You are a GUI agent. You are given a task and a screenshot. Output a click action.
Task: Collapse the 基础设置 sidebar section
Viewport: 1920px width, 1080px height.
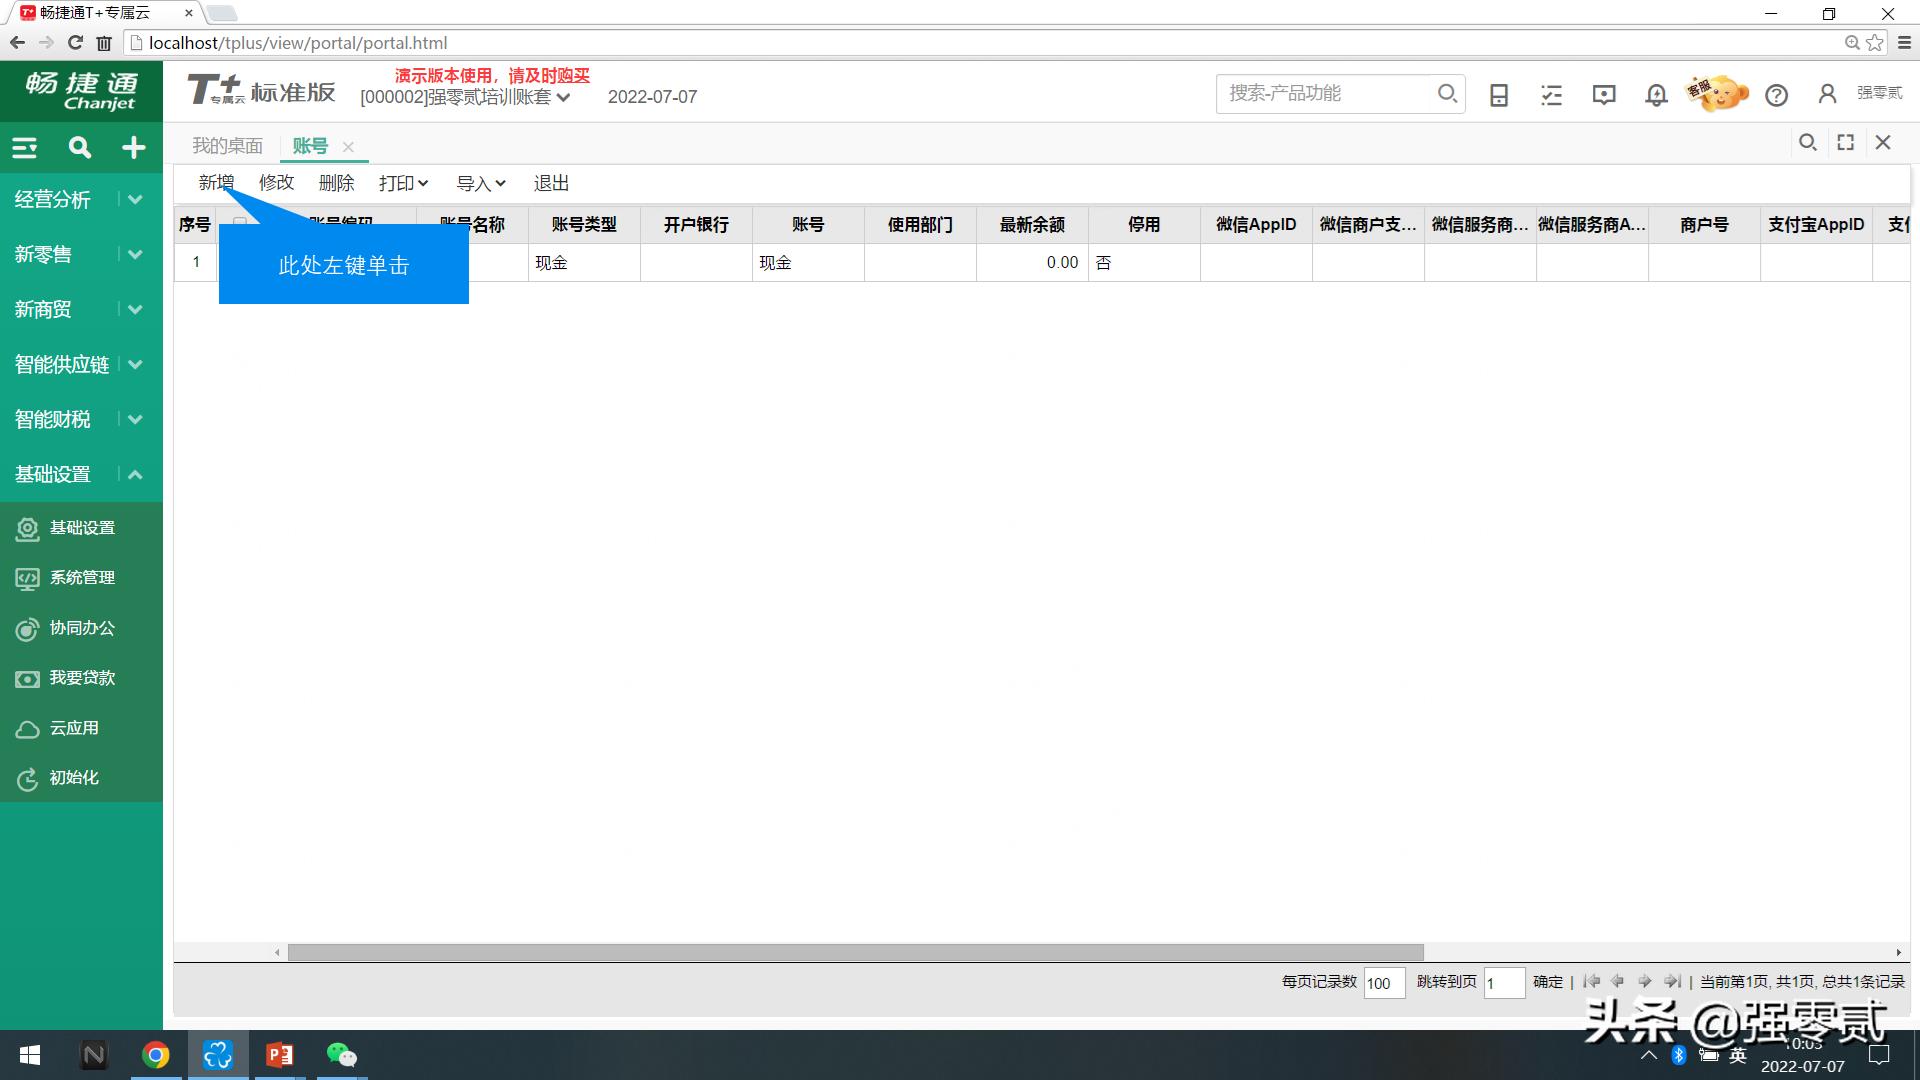[x=135, y=474]
